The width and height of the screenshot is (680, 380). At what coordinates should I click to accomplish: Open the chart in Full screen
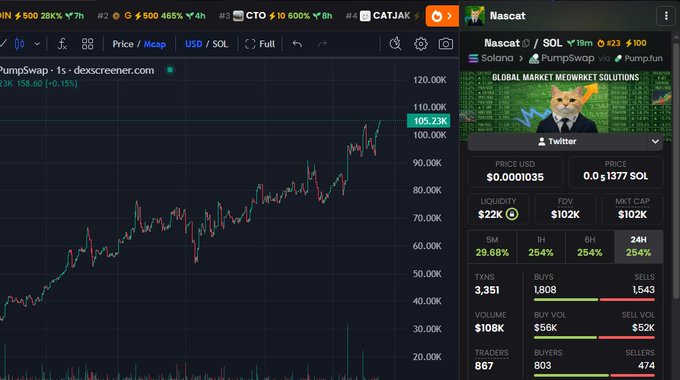(x=260, y=44)
